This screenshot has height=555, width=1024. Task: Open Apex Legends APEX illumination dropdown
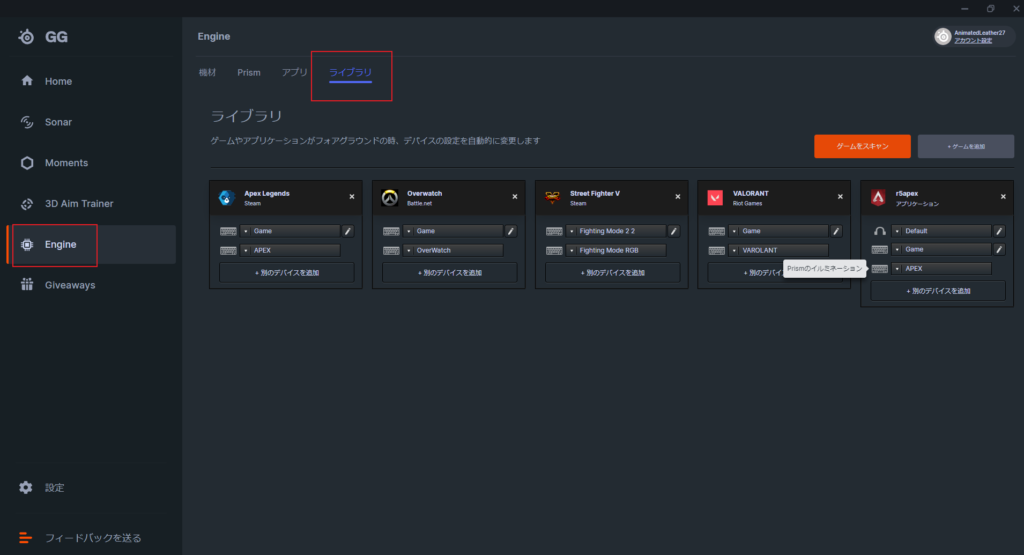[x=290, y=251]
